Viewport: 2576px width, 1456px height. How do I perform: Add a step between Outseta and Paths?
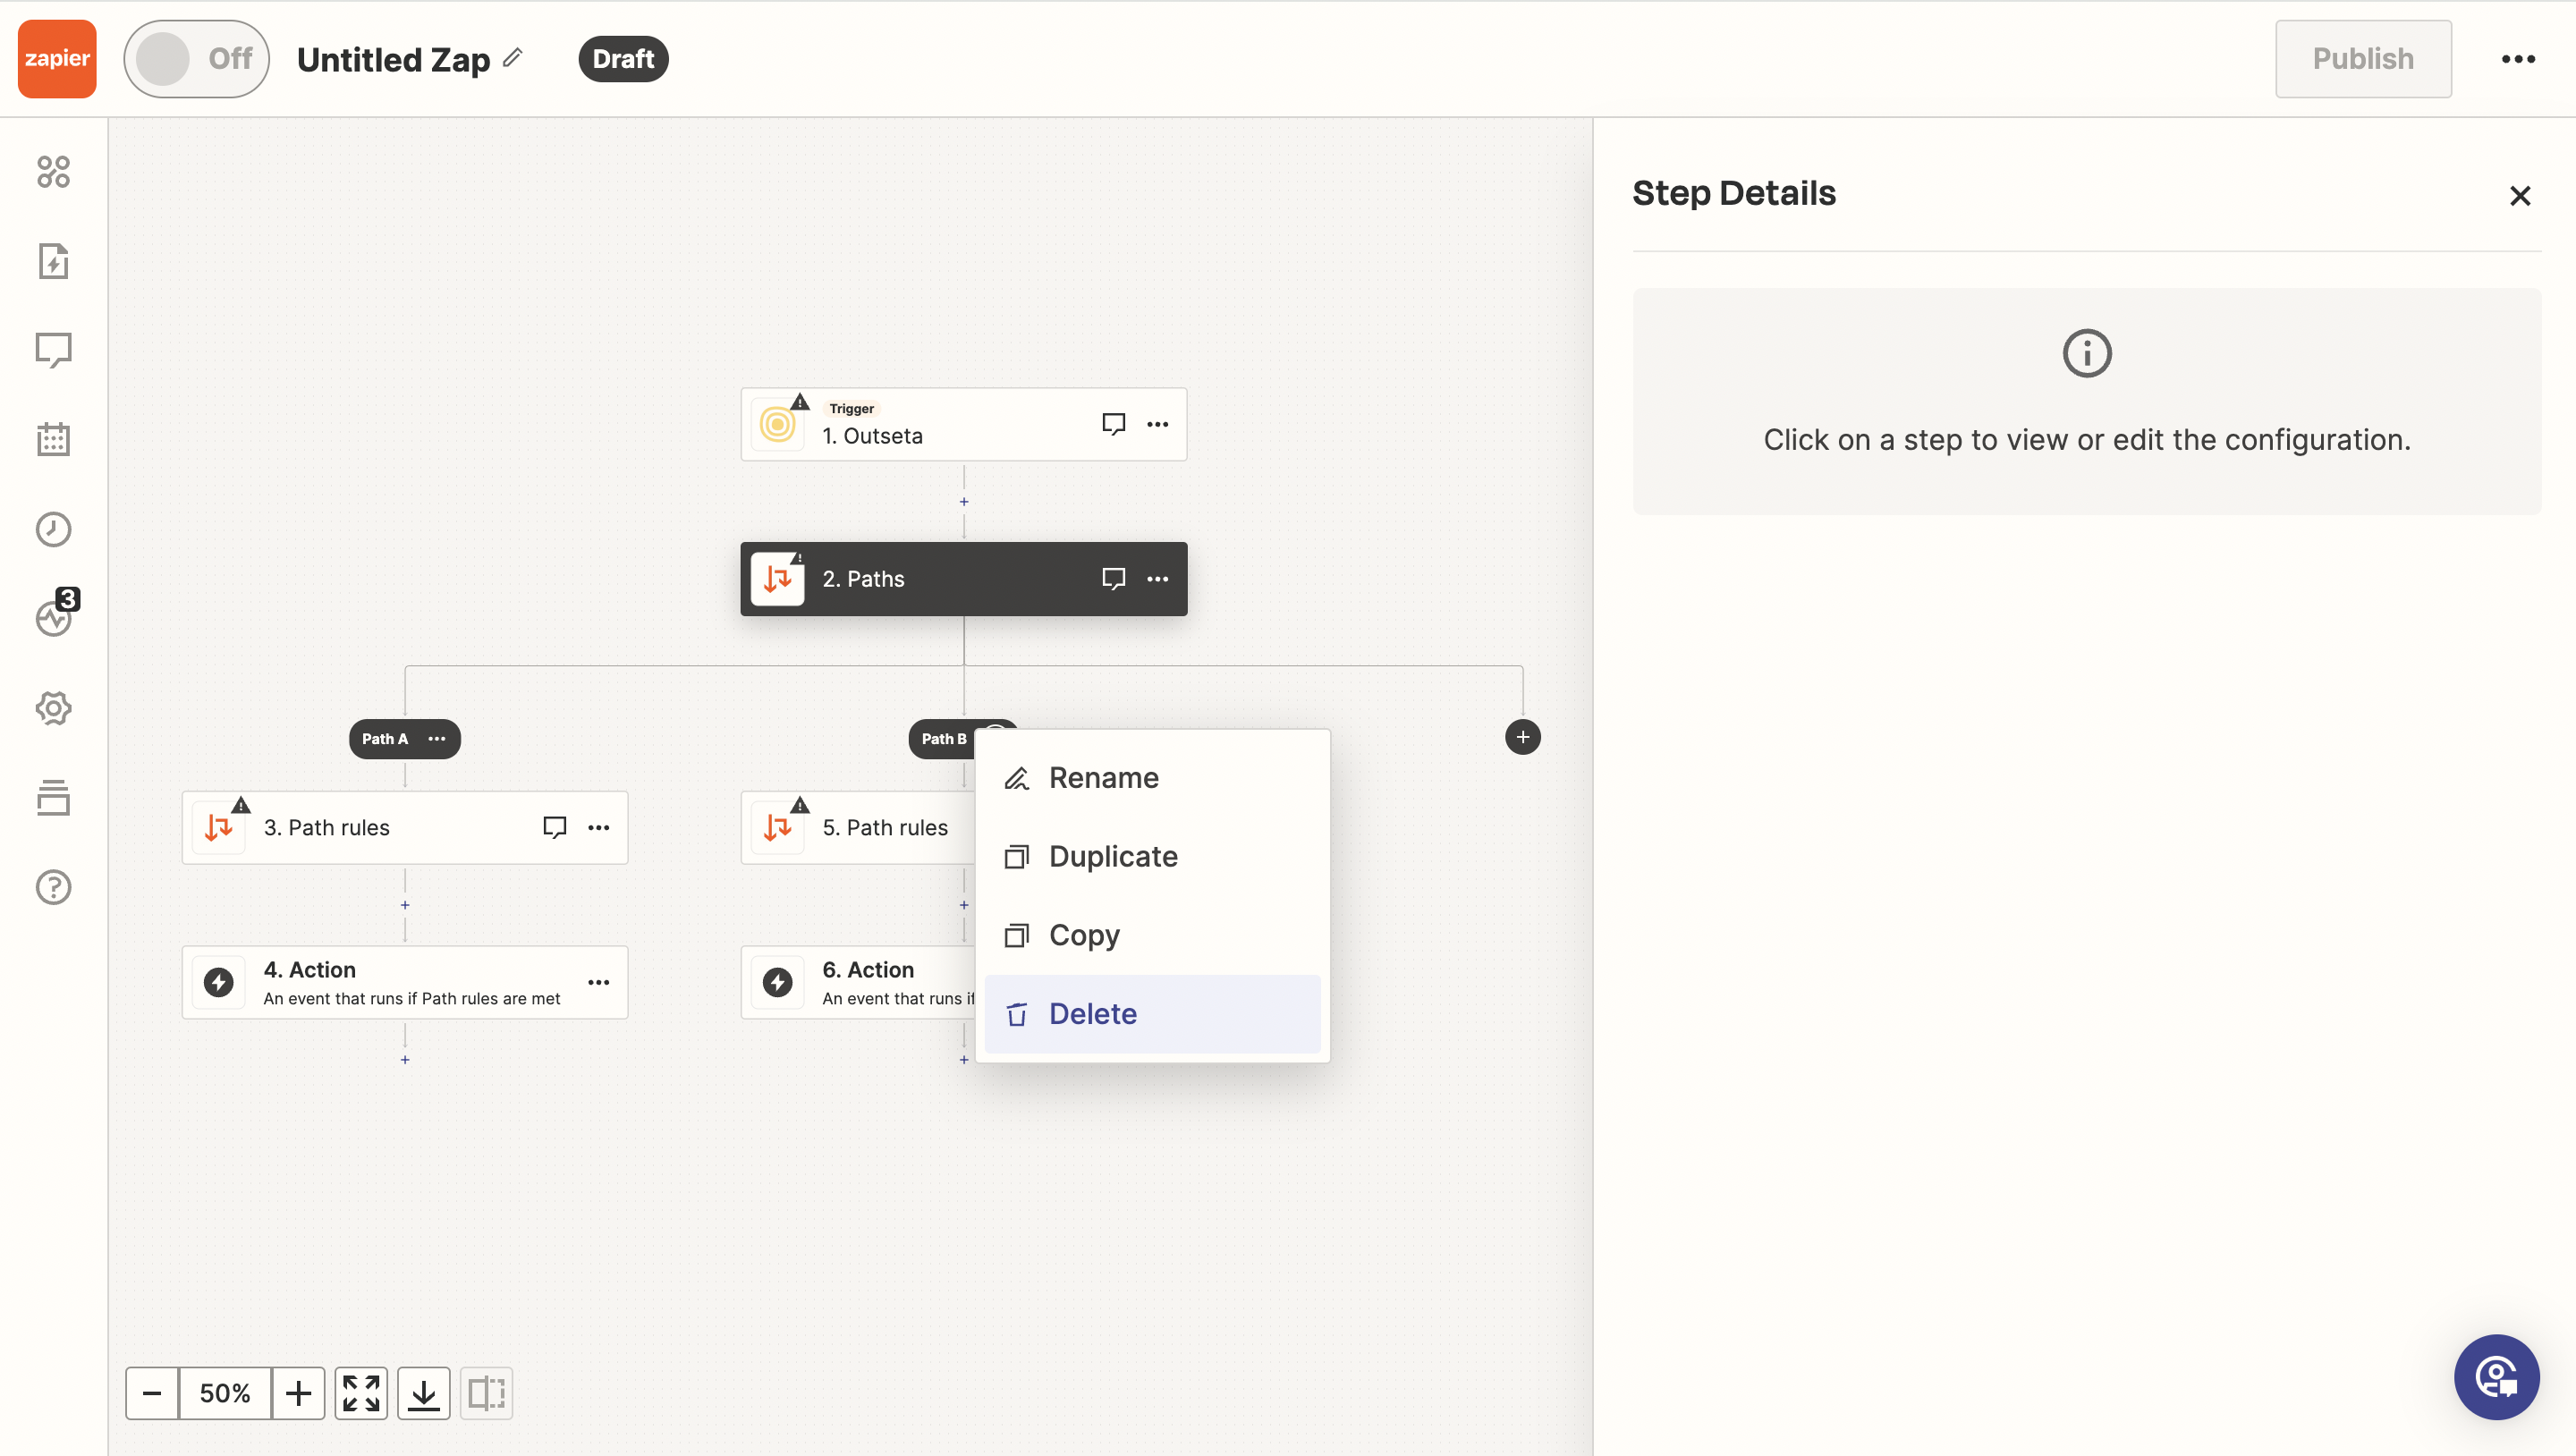[964, 502]
